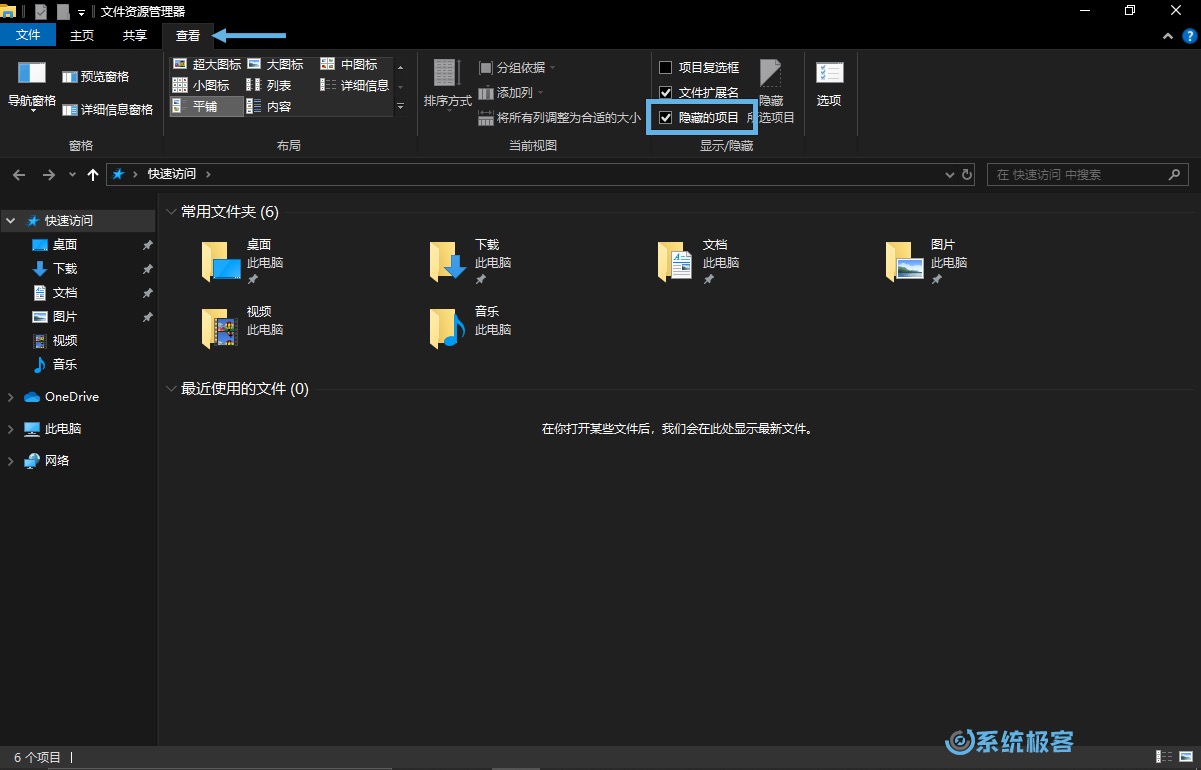
Task: Select 文档 in the navigation pane
Action: 65,293
